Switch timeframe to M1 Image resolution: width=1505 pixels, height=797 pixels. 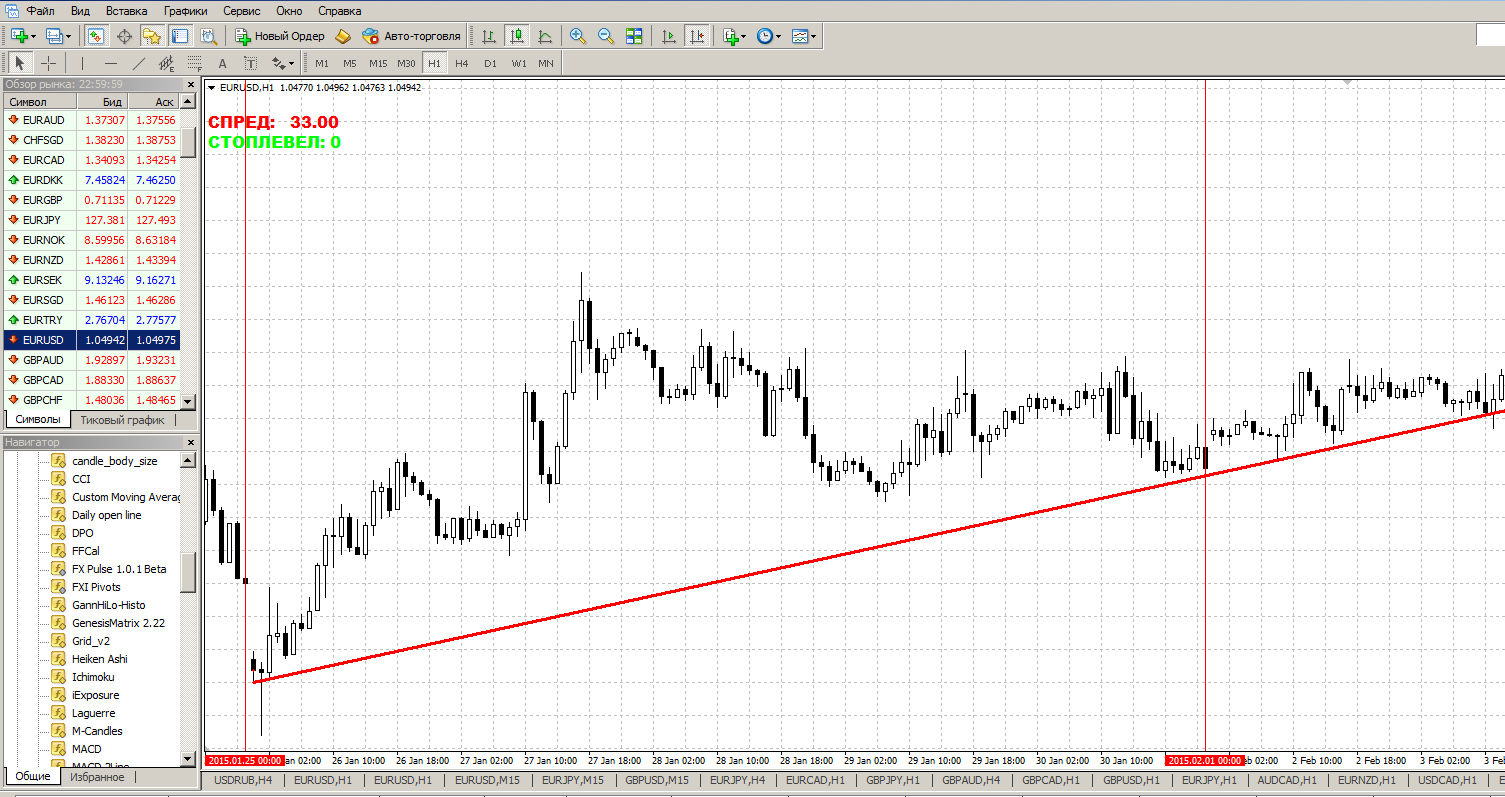pyautogui.click(x=321, y=63)
